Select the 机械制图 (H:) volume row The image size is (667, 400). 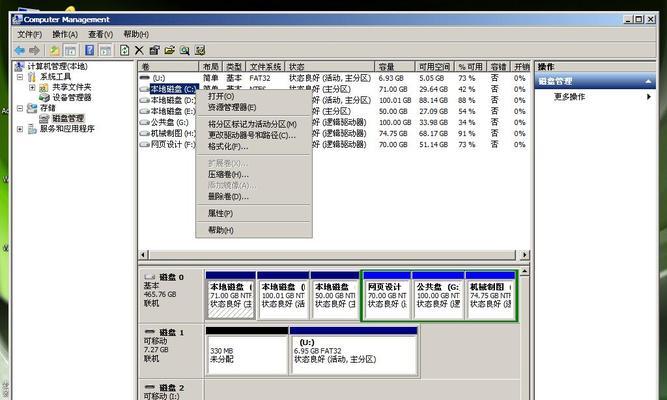pos(334,134)
